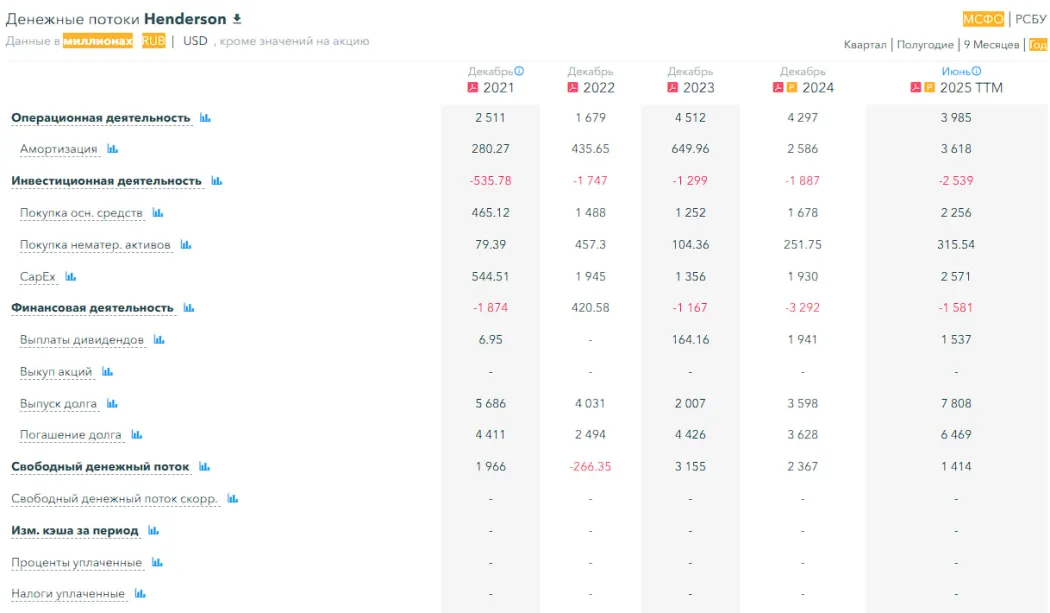
Task: Switch reporting standard to РСБУ
Action: pos(1031,19)
